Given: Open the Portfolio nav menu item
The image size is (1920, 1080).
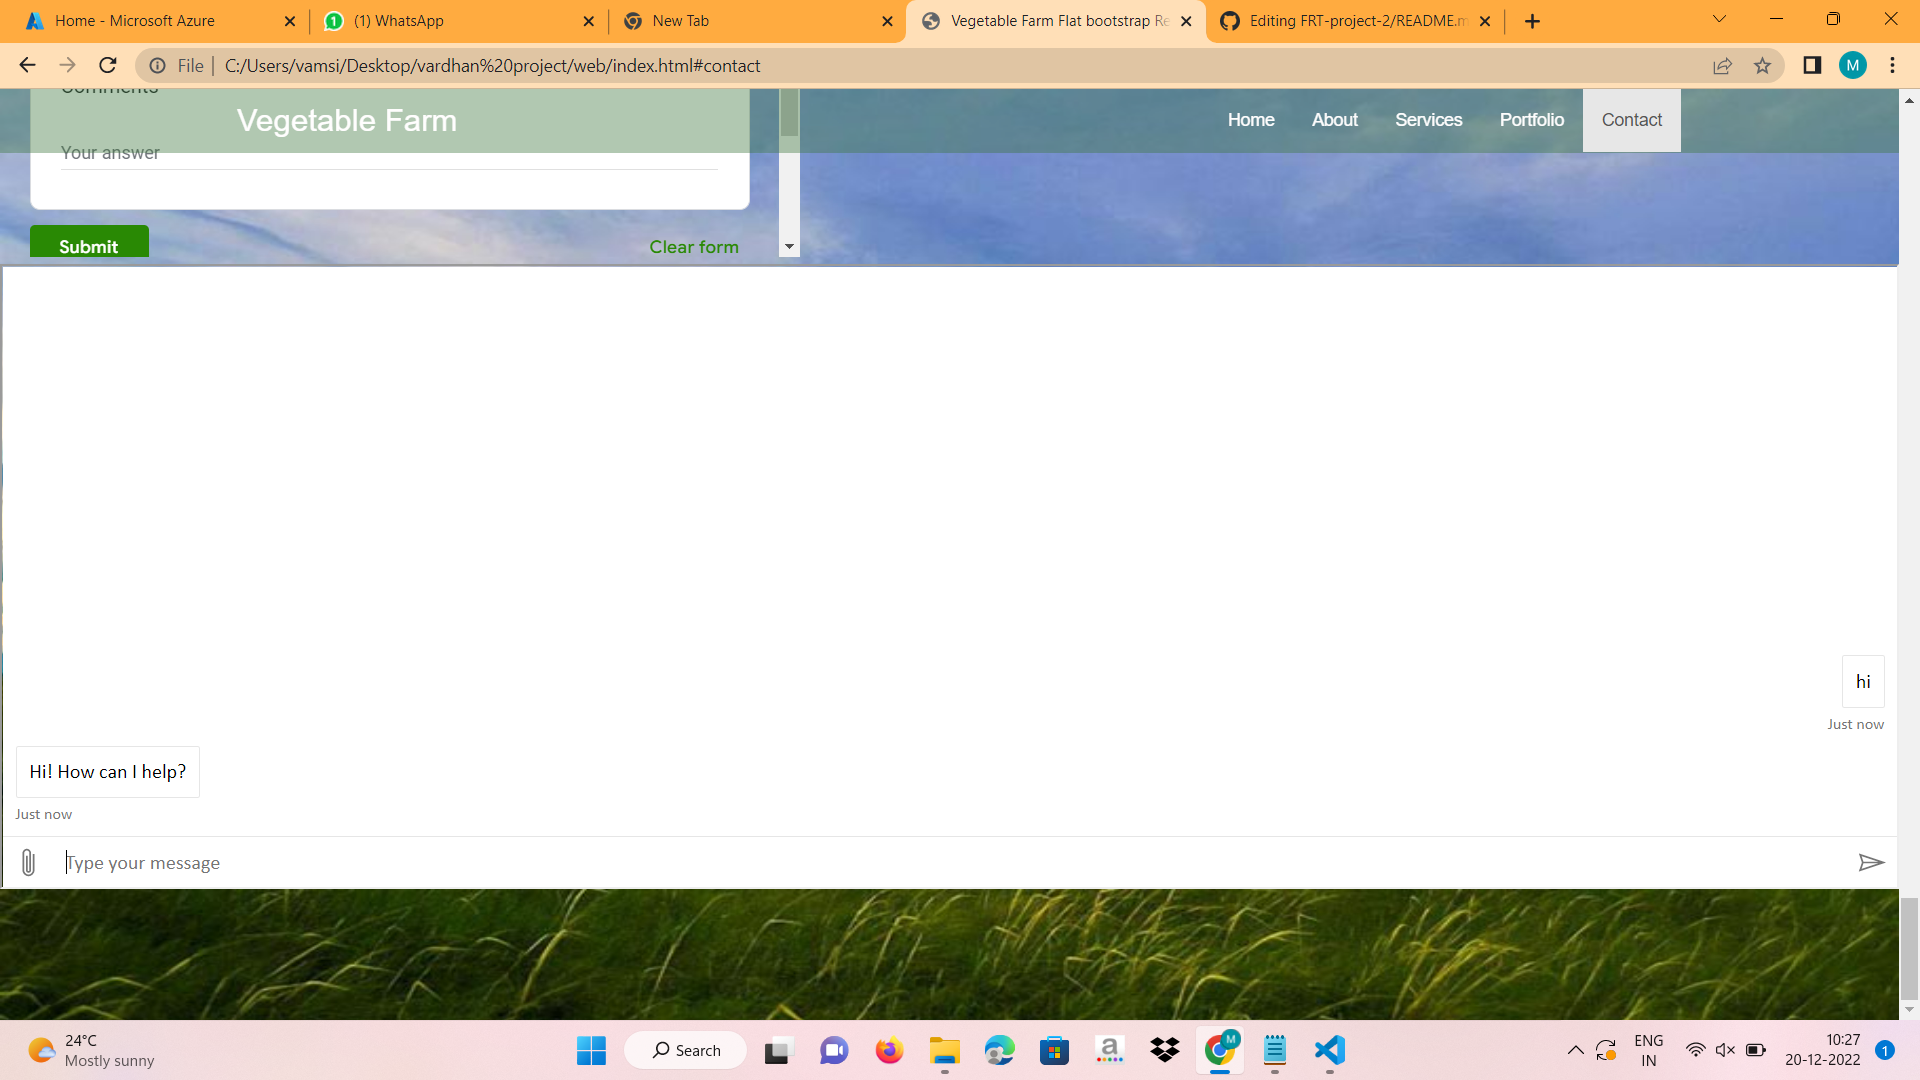Looking at the screenshot, I should (1531, 120).
